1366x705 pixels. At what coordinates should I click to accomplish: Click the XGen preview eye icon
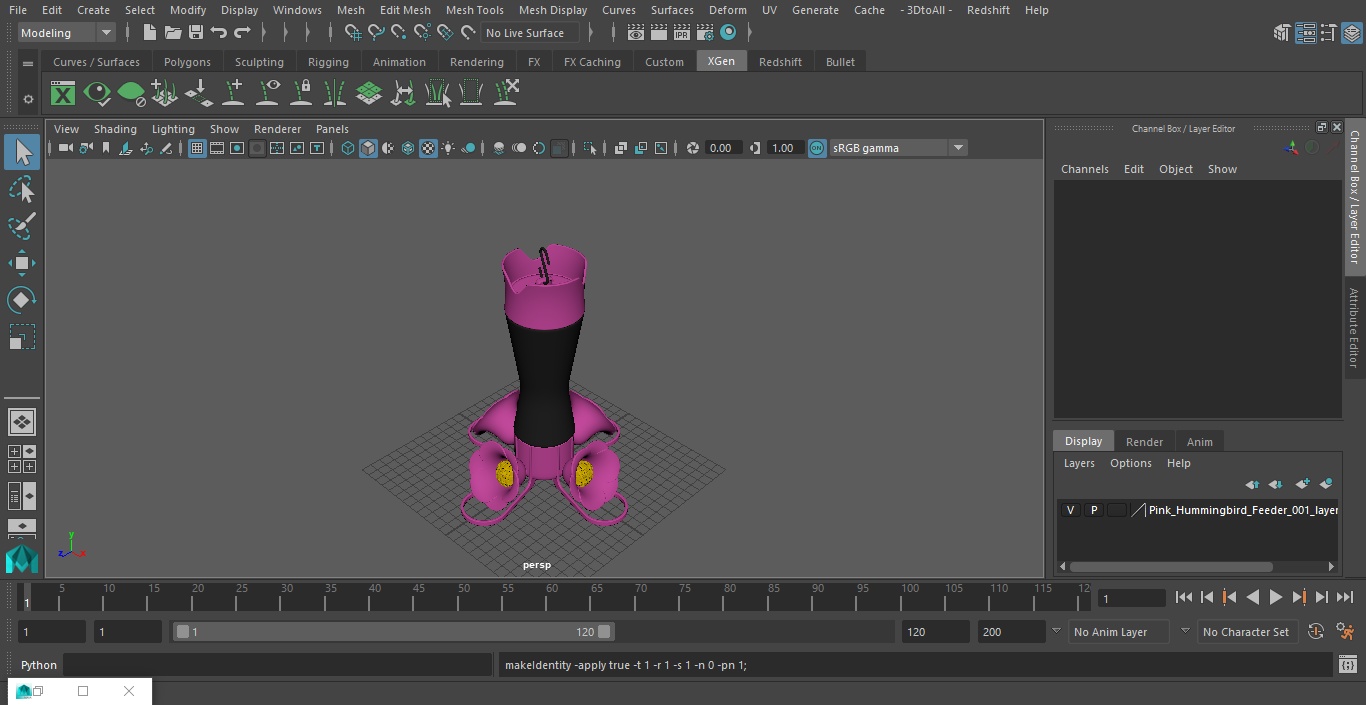pyautogui.click(x=97, y=94)
